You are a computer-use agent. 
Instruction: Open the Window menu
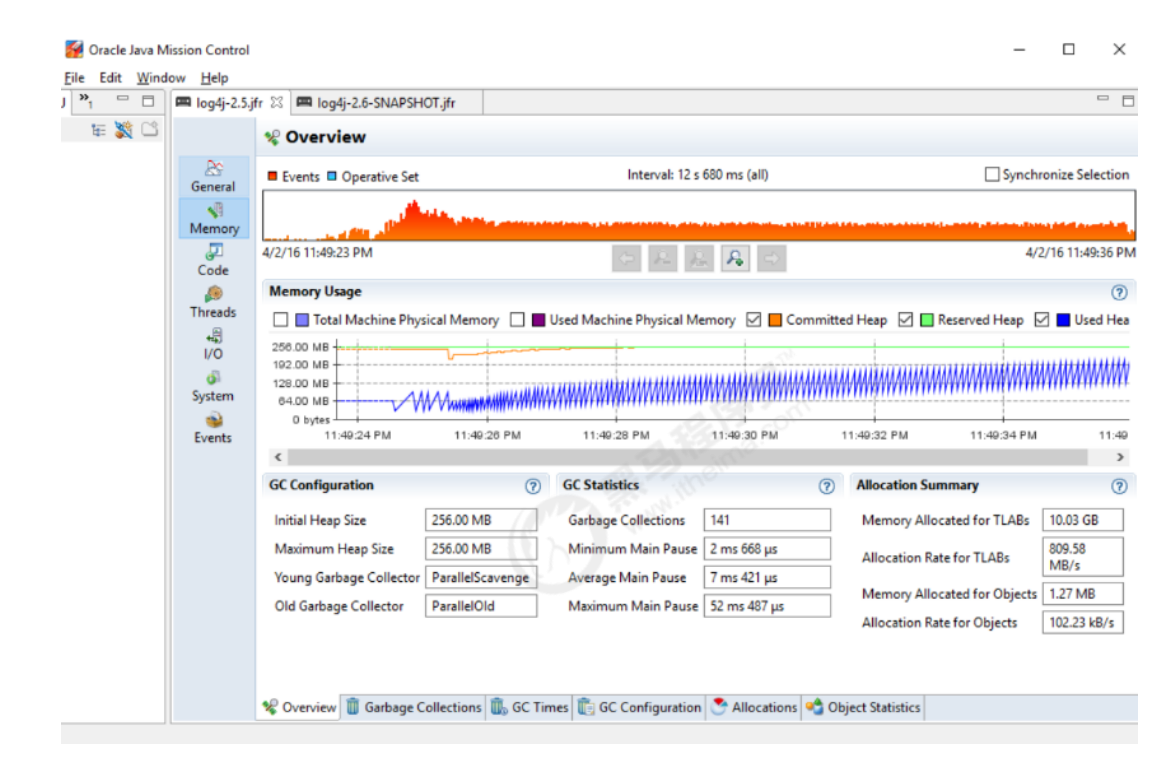(161, 77)
